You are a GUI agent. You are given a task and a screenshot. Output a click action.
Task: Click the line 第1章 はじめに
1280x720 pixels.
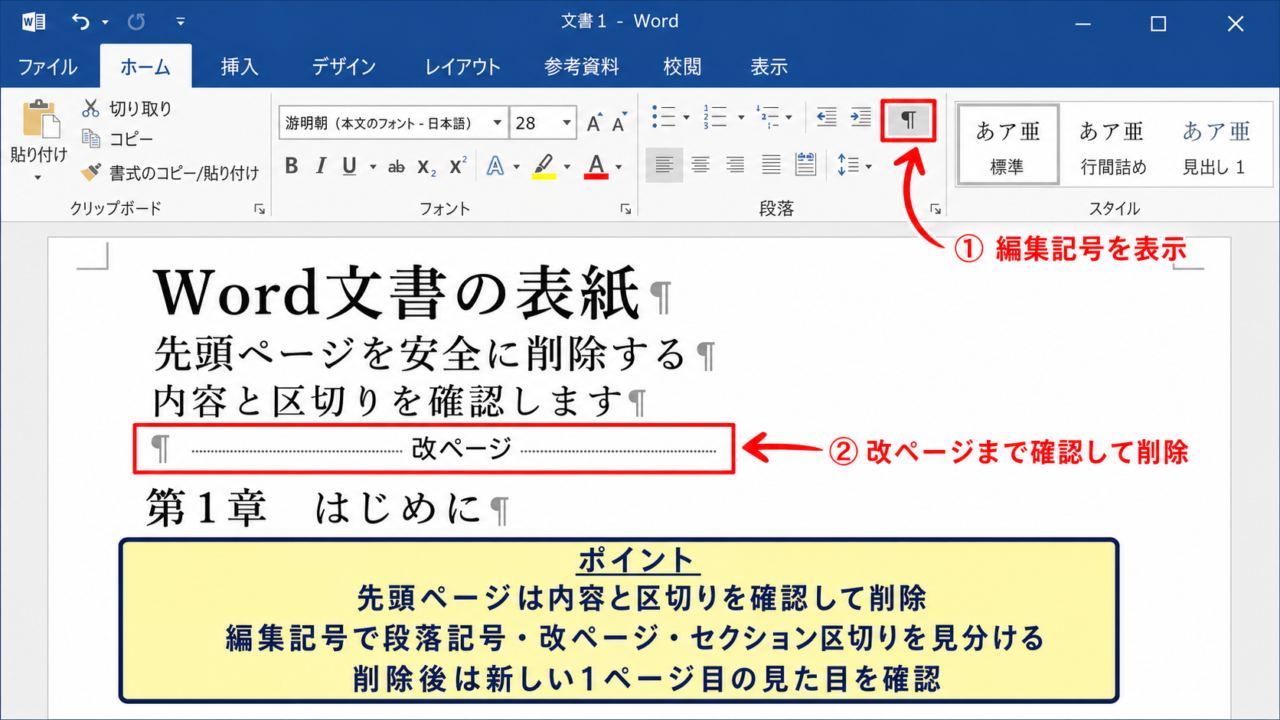(x=314, y=508)
